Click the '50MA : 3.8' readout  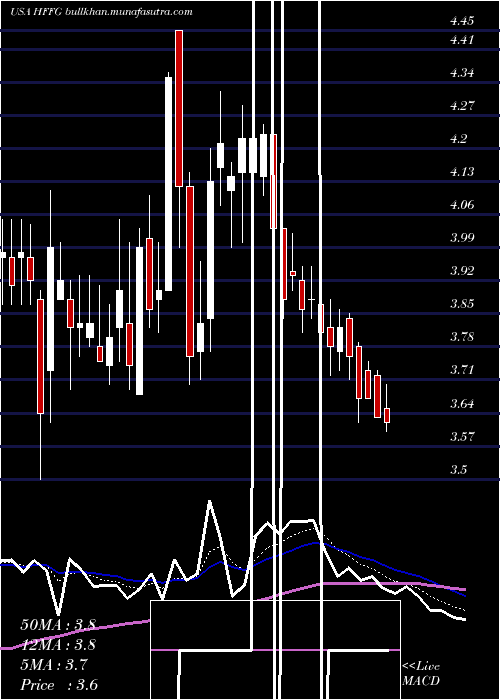[58, 625]
